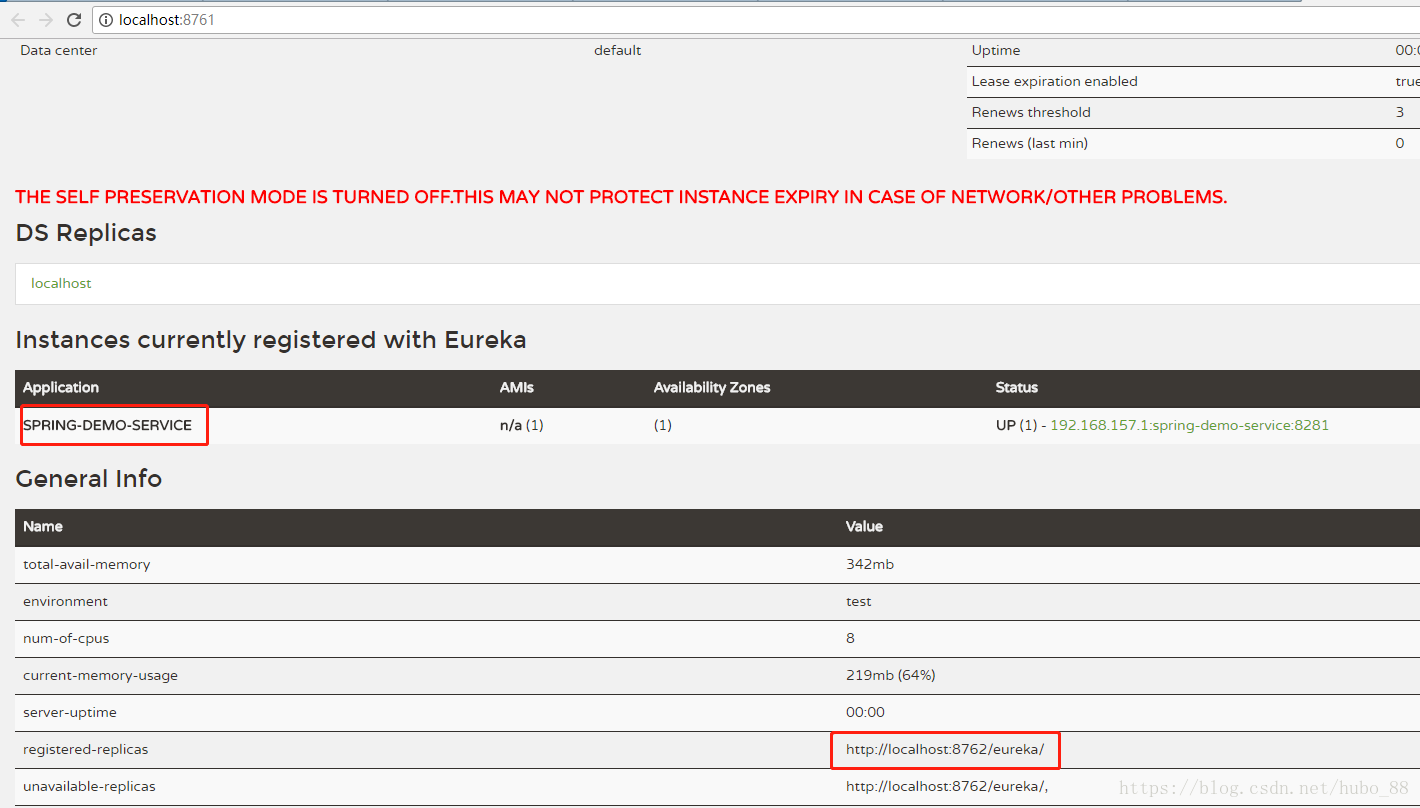Click the AMIs column header

point(515,388)
